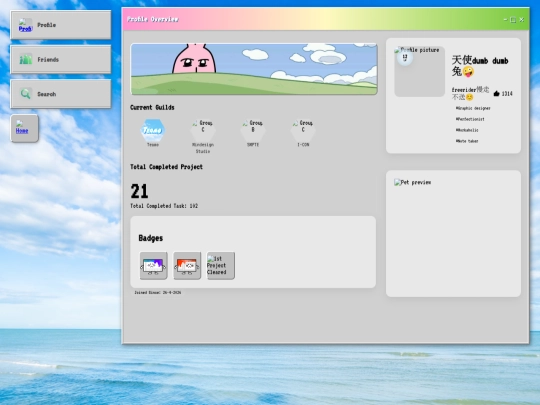Click the 'Joined Since' date text
This screenshot has height=405, width=540.
157,292
